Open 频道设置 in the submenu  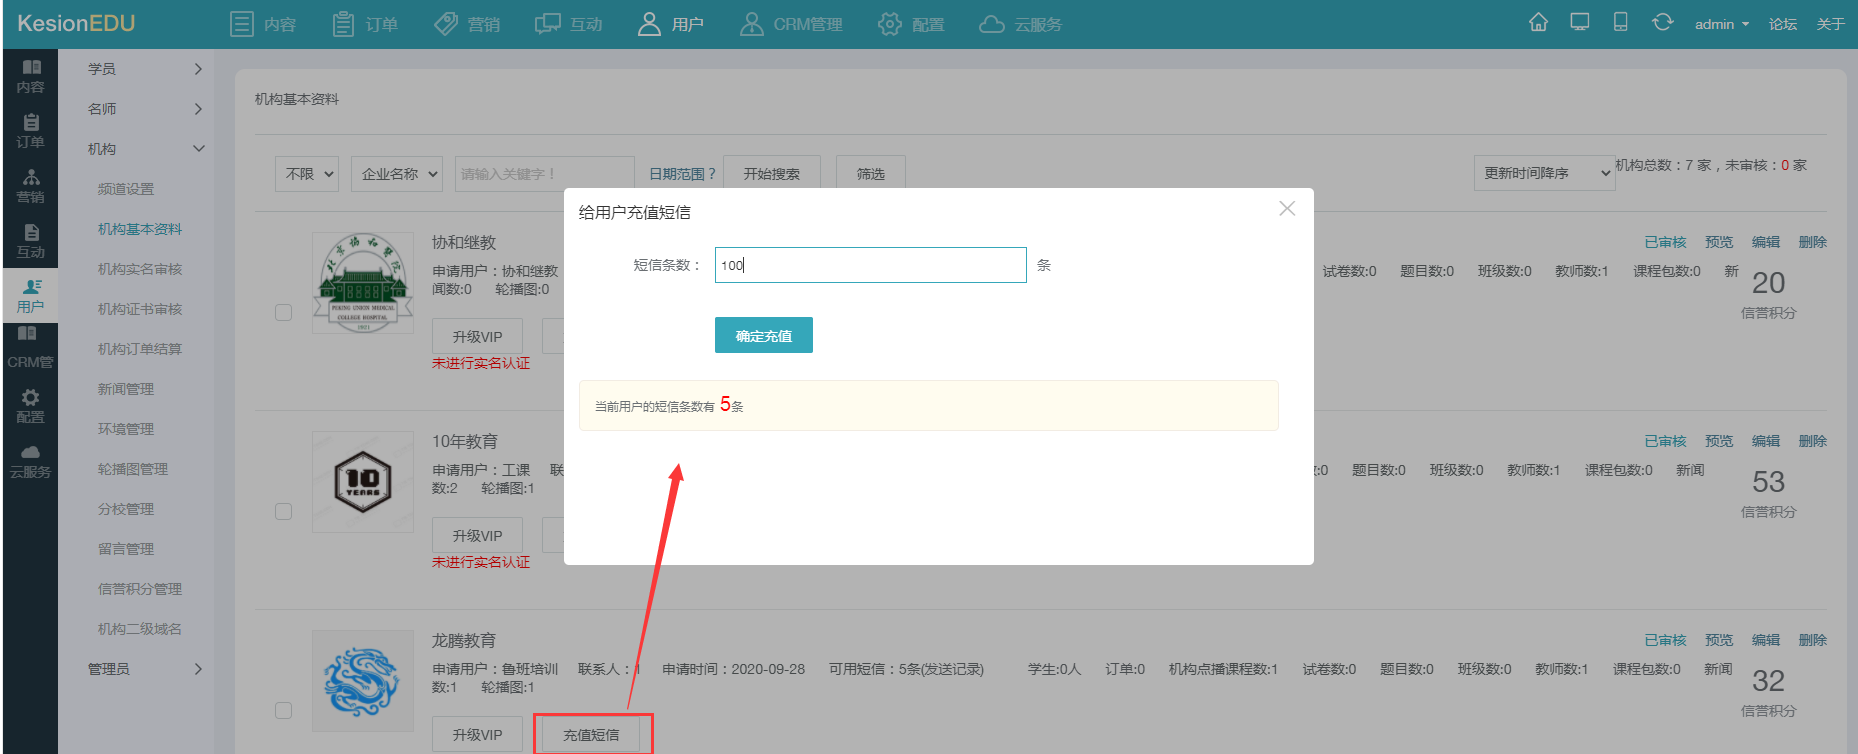pyautogui.click(x=126, y=189)
